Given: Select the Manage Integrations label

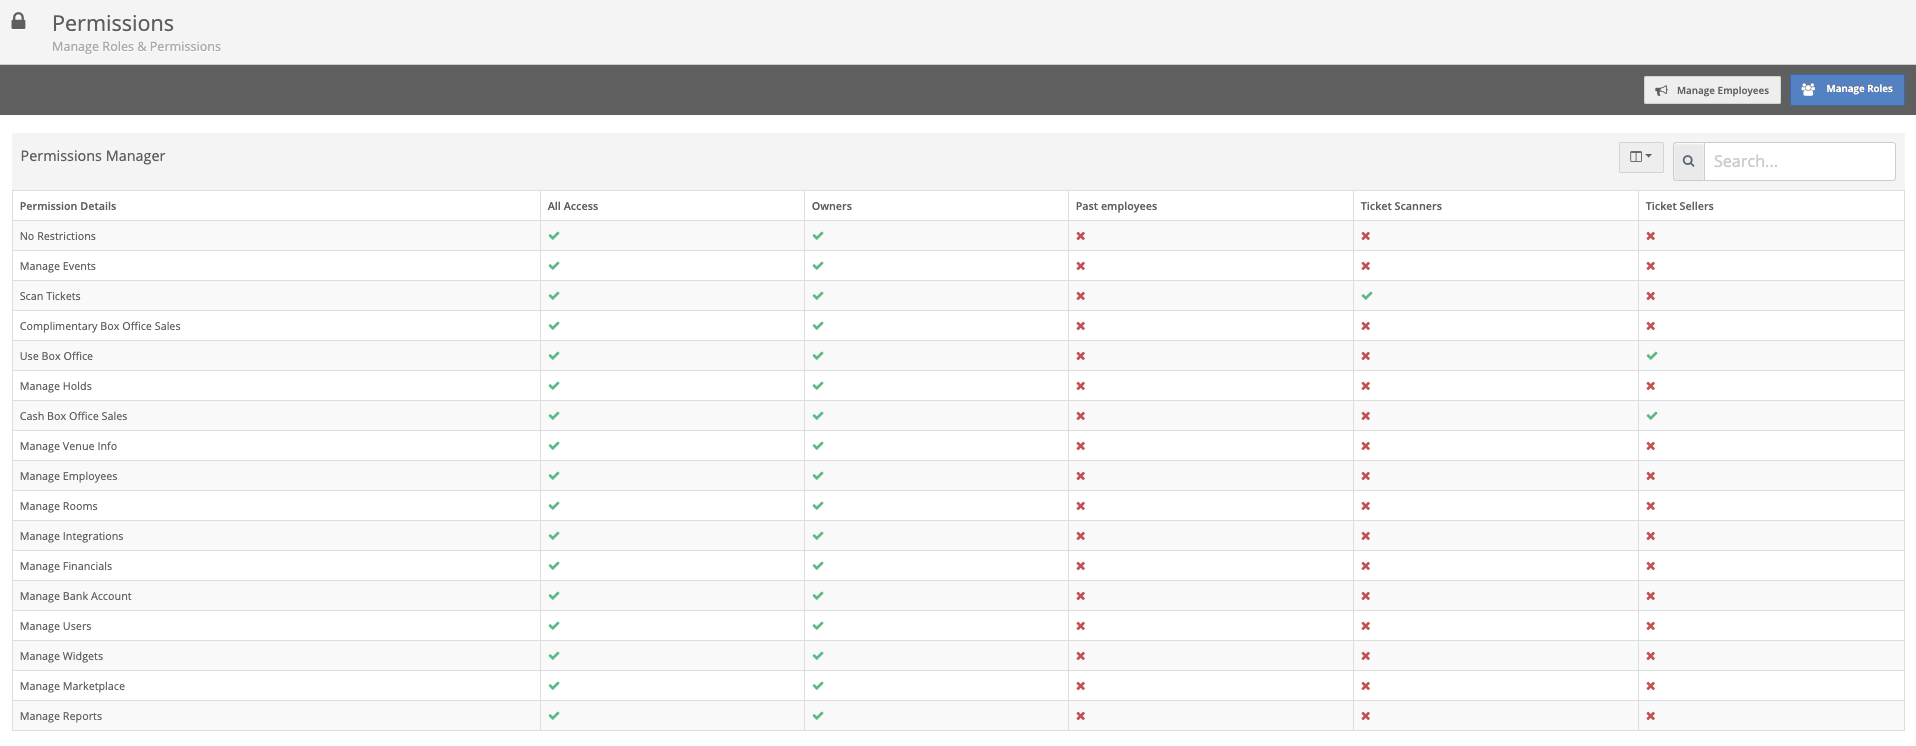Looking at the screenshot, I should point(72,536).
